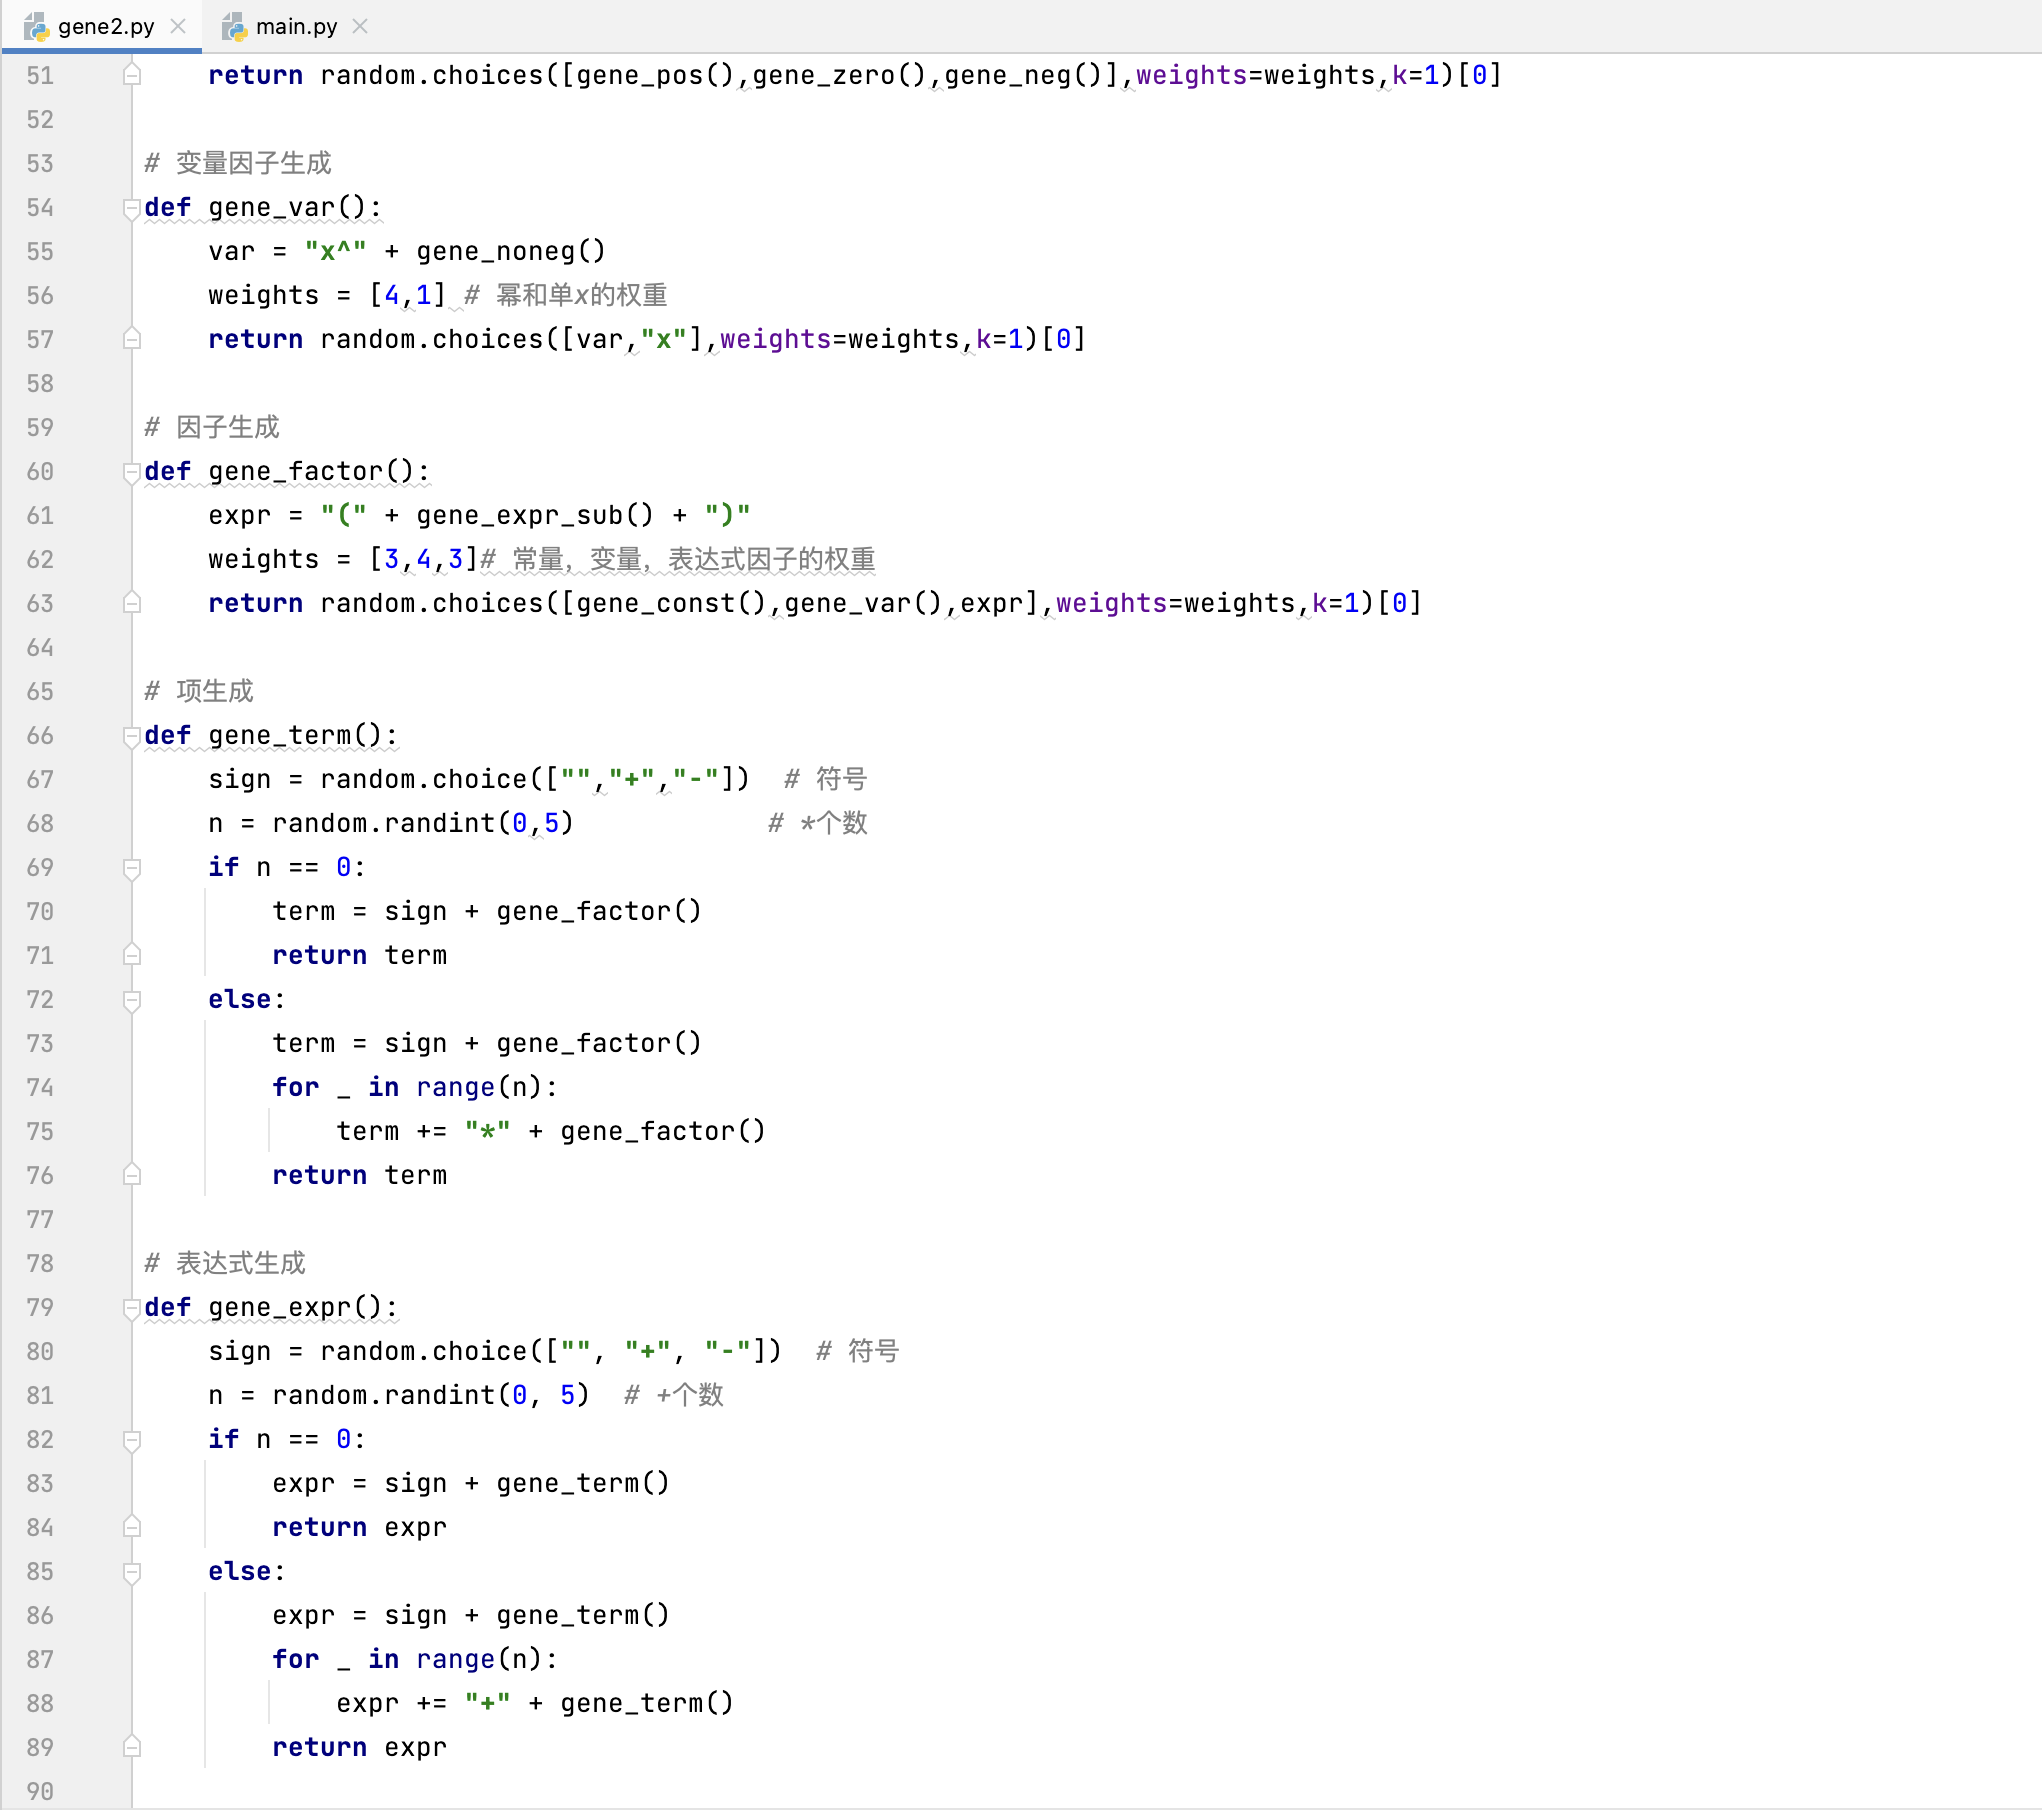Click the gene_const() call on line 63
This screenshot has width=2042, height=1810.
(671, 603)
